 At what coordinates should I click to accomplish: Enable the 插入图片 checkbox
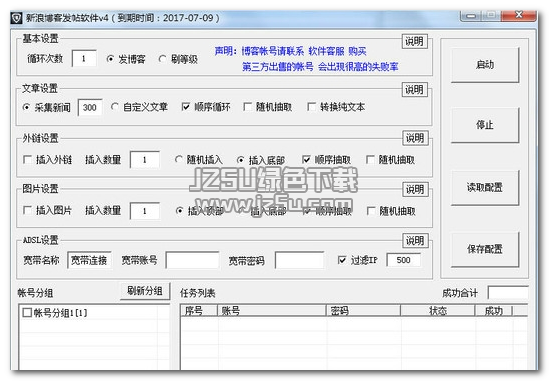27,210
